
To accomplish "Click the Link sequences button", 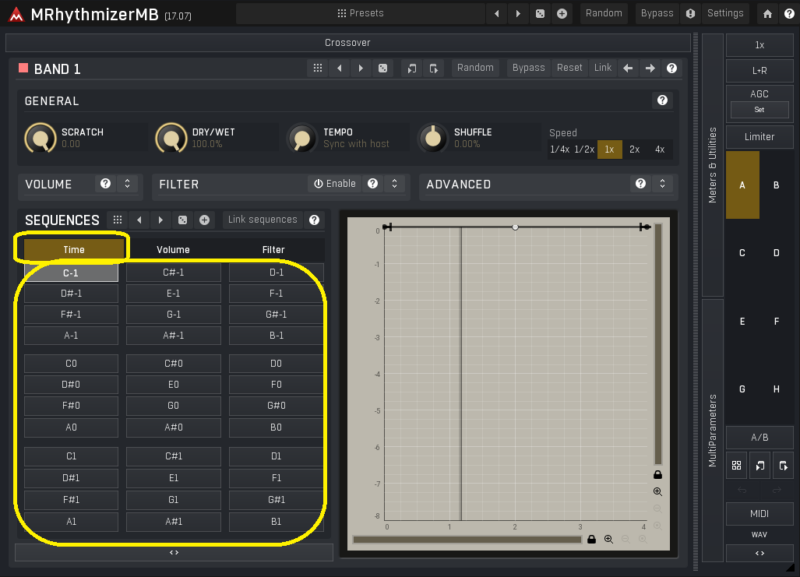I will 262,220.
